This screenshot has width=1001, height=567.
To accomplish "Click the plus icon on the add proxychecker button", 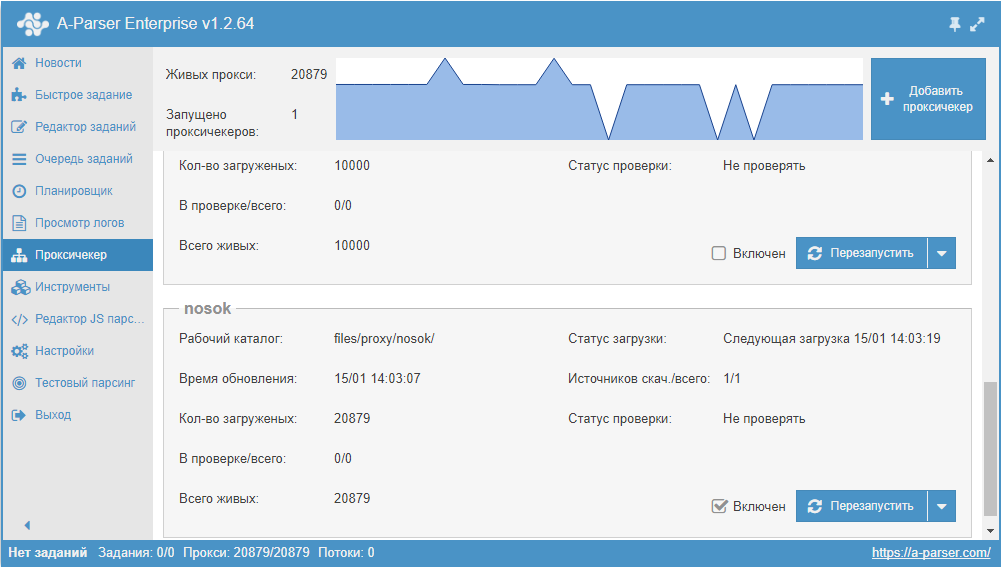I will coord(887,99).
